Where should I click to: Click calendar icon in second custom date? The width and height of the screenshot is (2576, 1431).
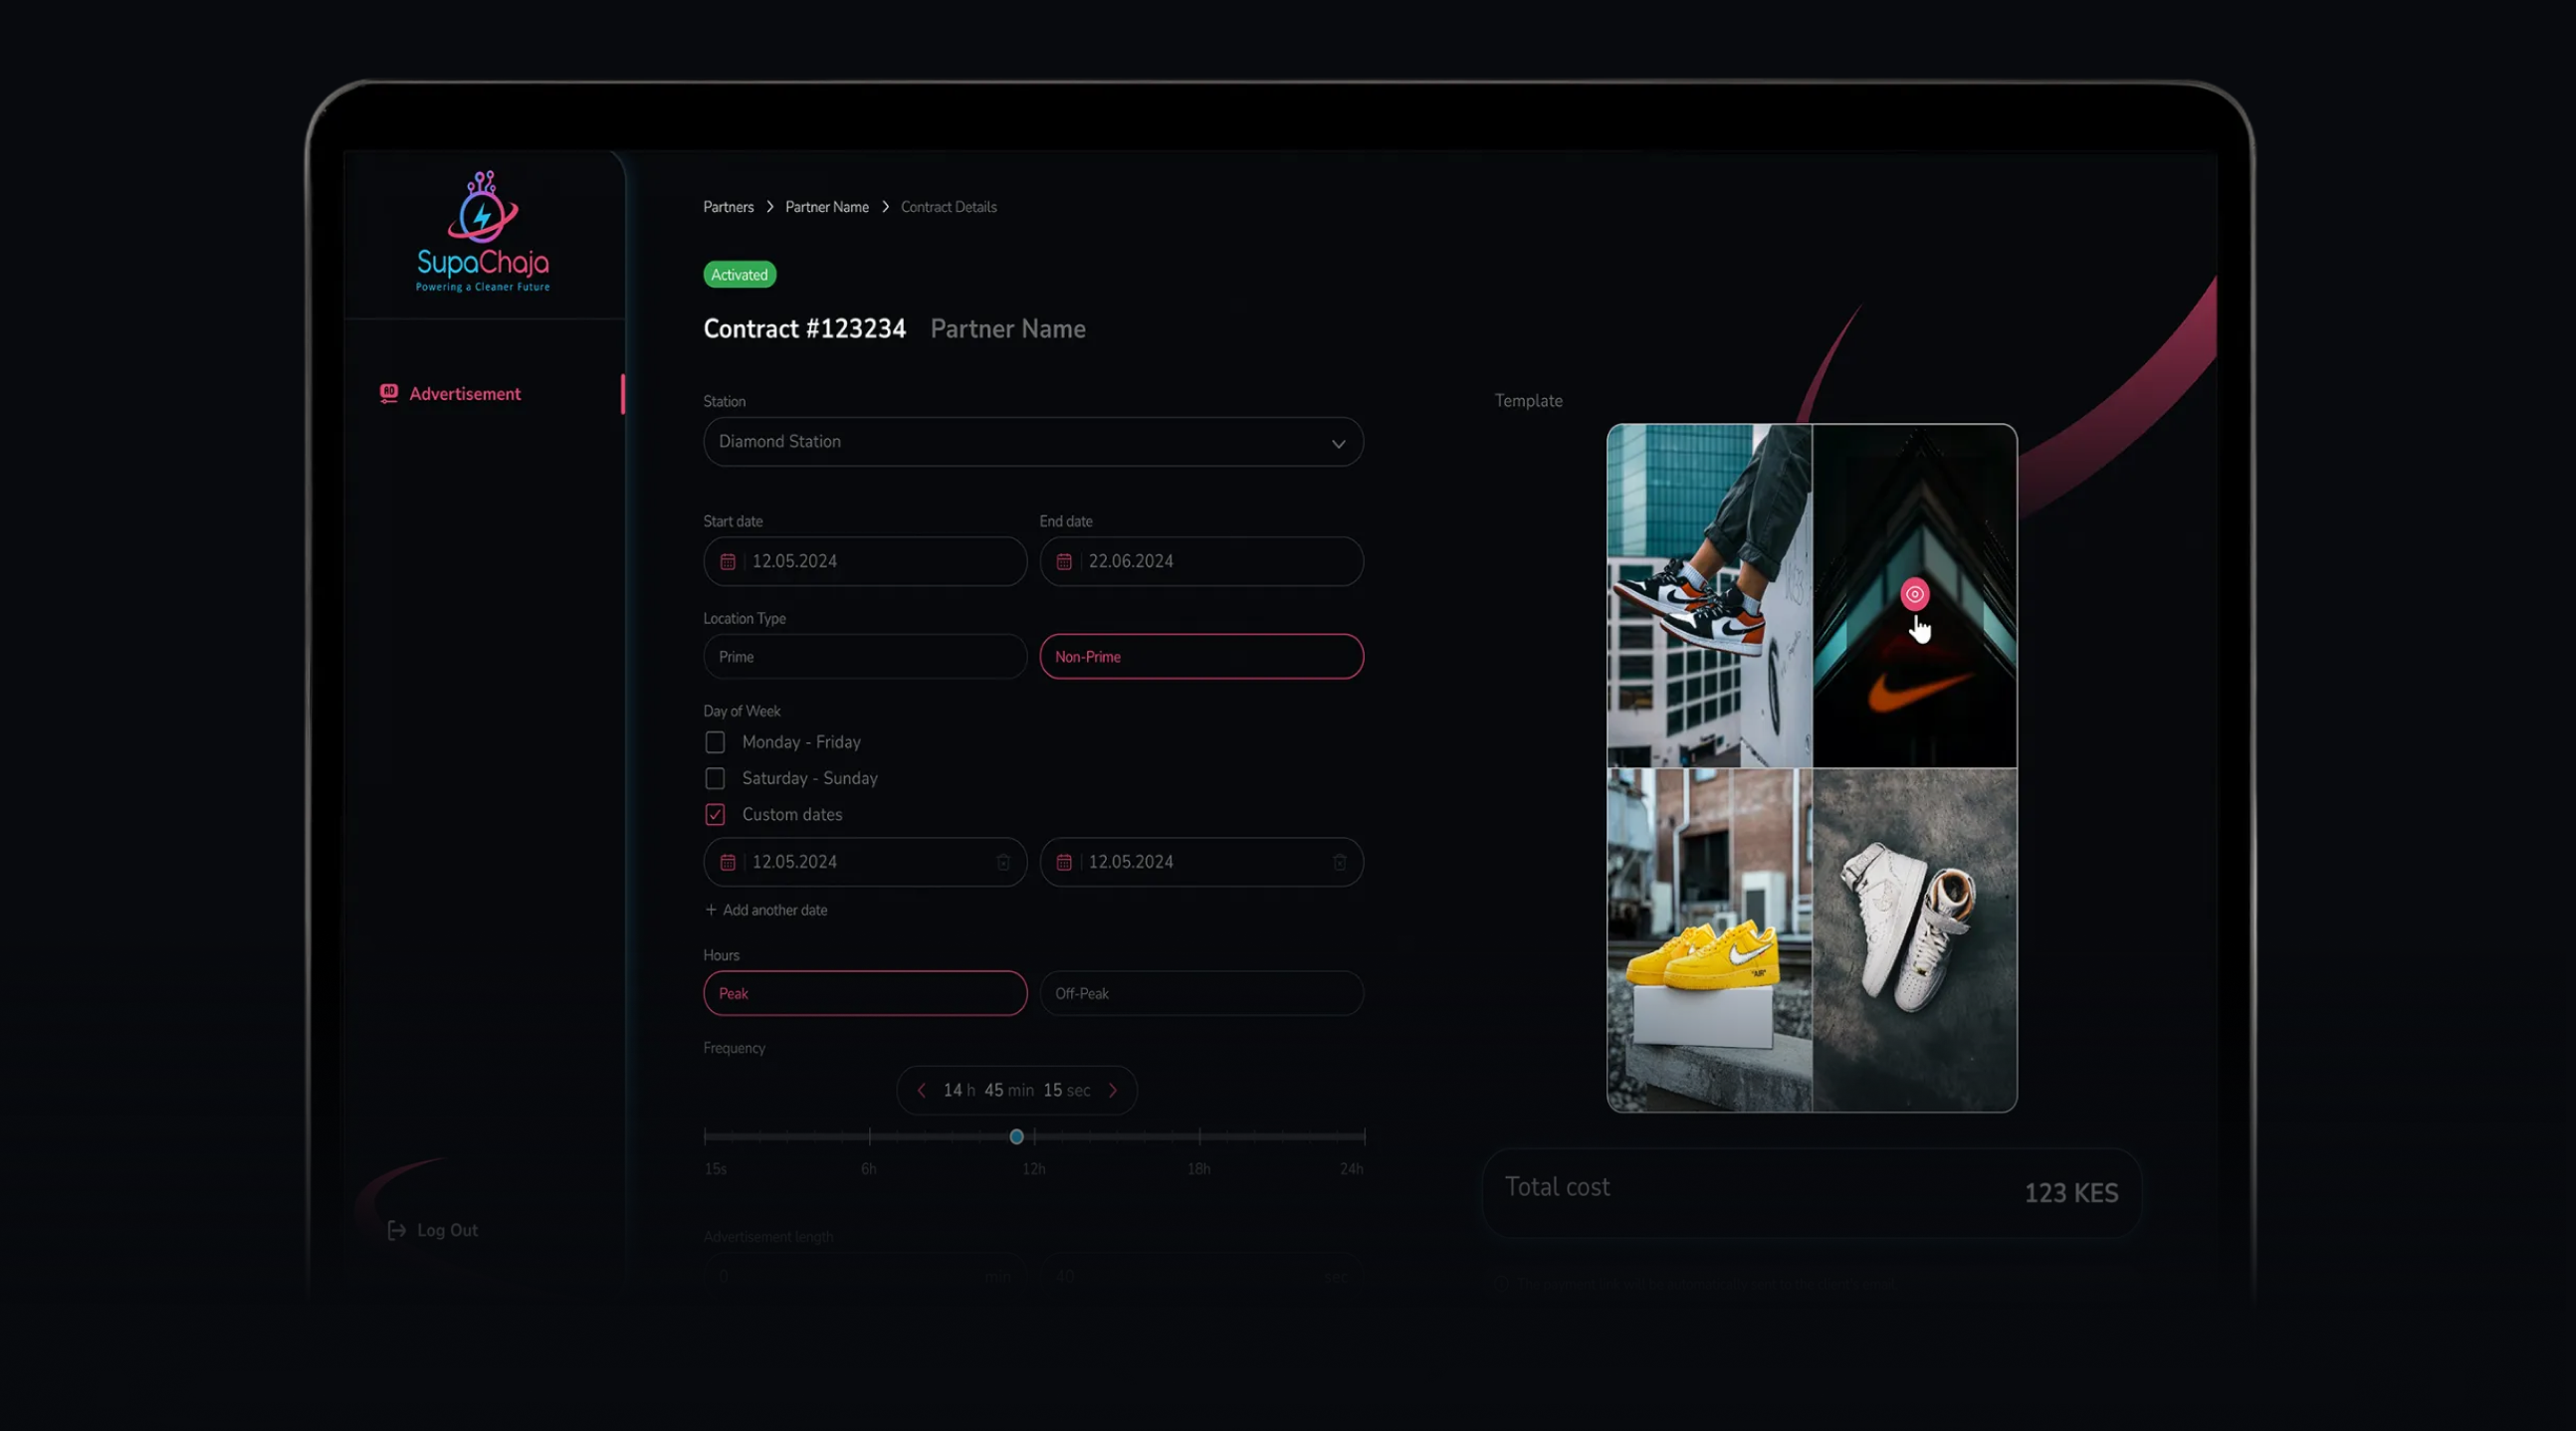(x=1064, y=862)
